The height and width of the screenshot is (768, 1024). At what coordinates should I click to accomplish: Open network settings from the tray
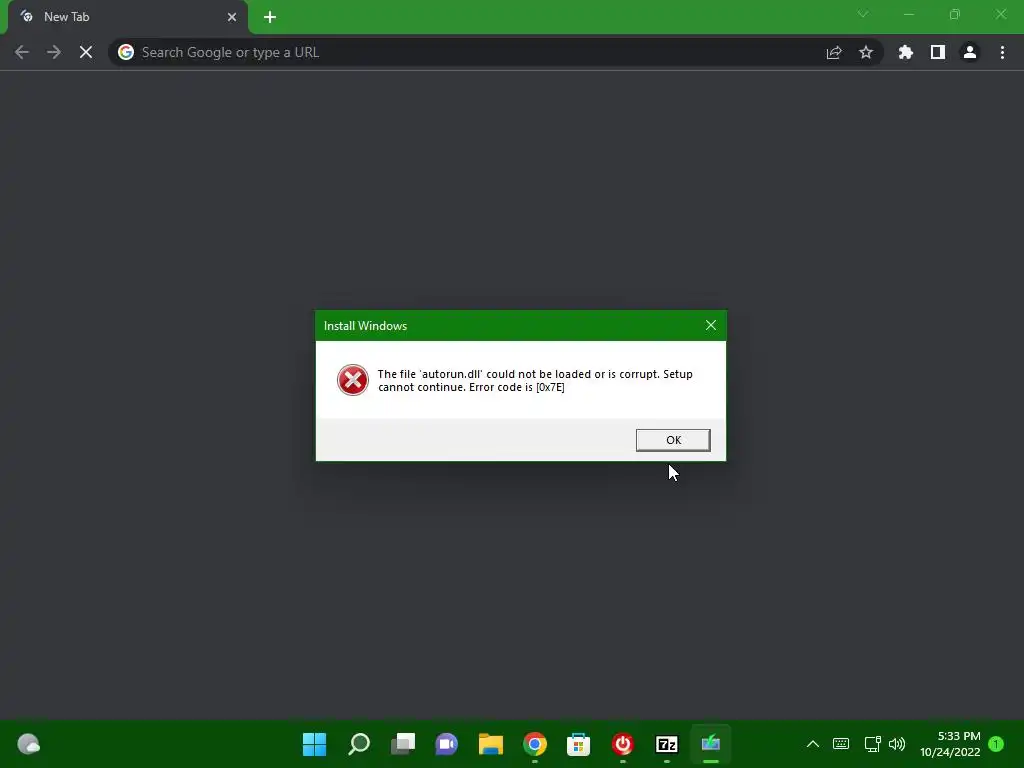click(872, 744)
